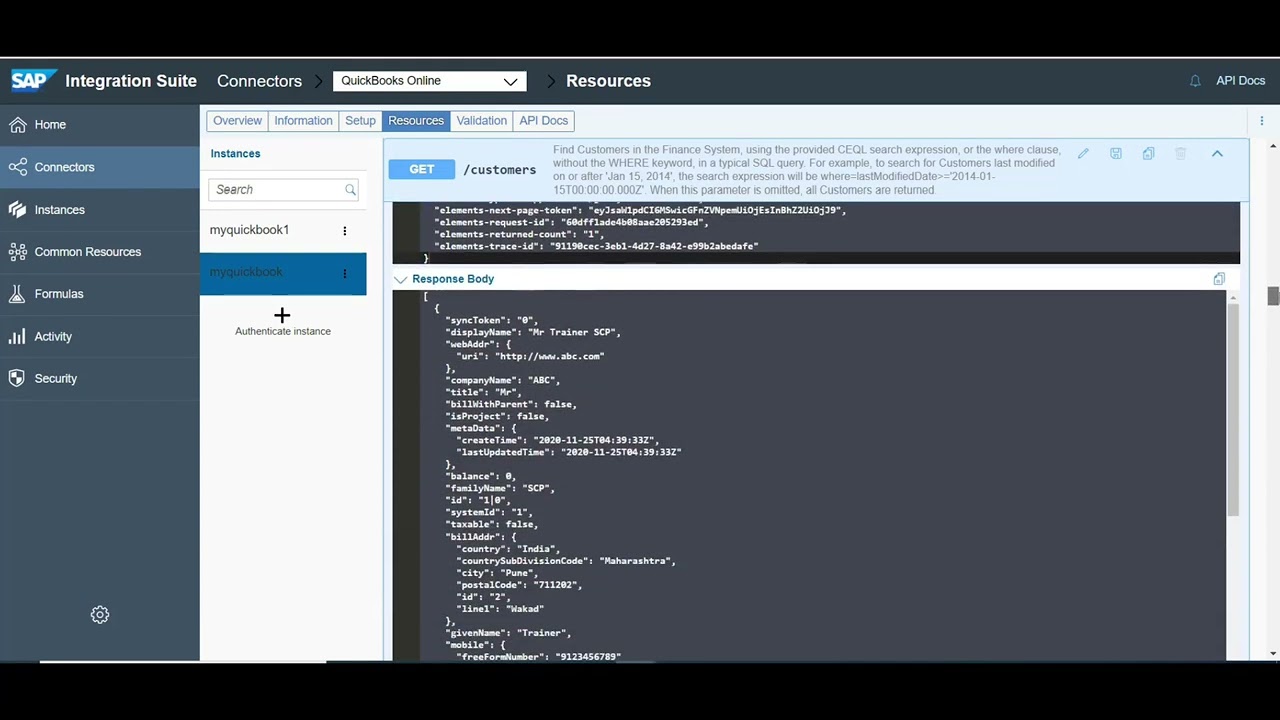Image resolution: width=1280 pixels, height=720 pixels.
Task: Open the QuickBooks Online connector dropdown
Action: 430,81
